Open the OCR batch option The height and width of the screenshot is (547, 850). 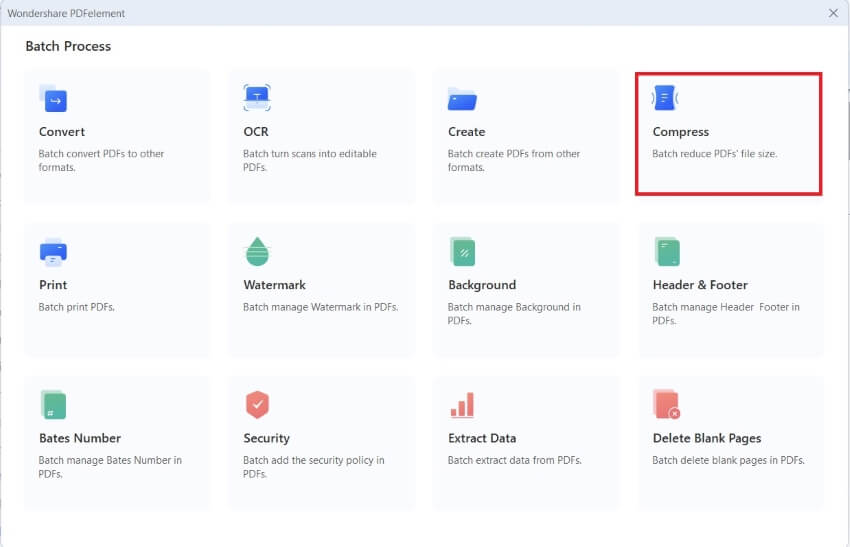(x=322, y=136)
